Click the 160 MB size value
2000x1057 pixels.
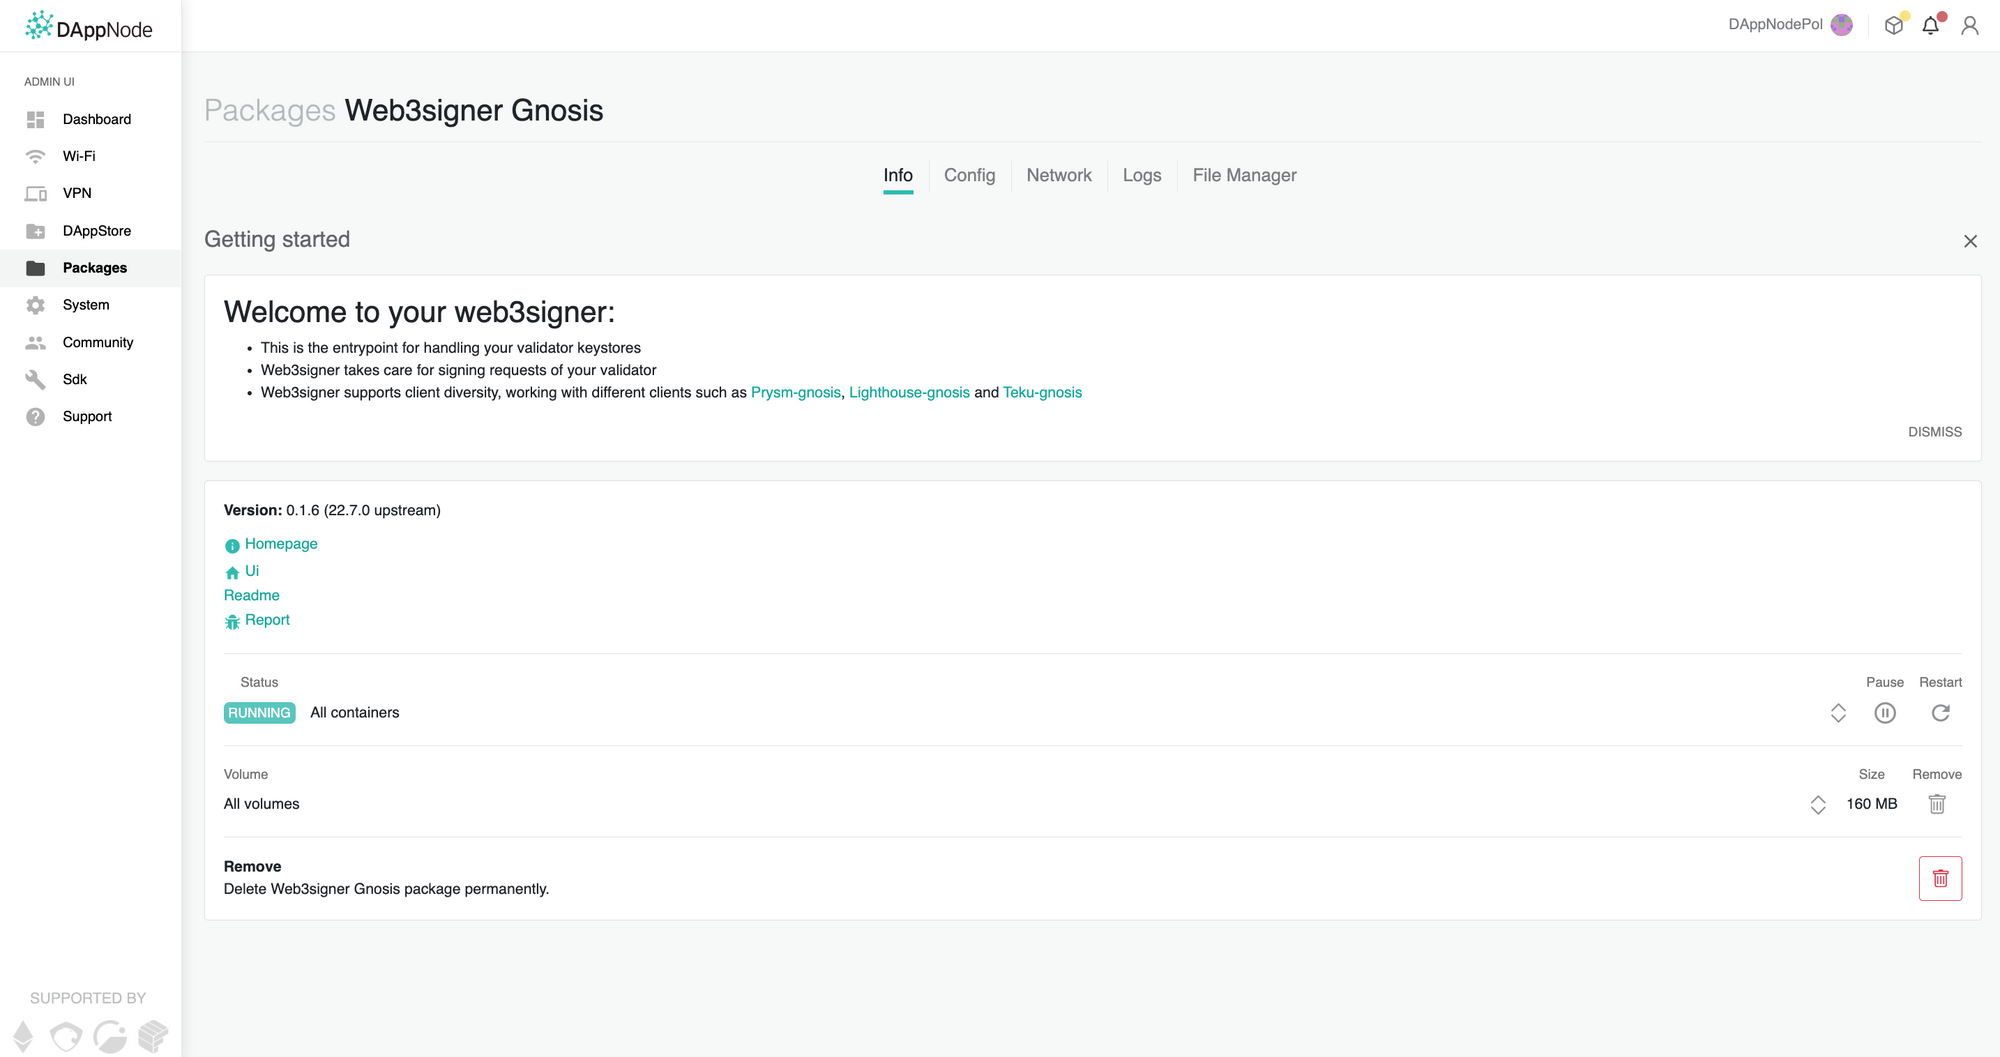coord(1872,804)
